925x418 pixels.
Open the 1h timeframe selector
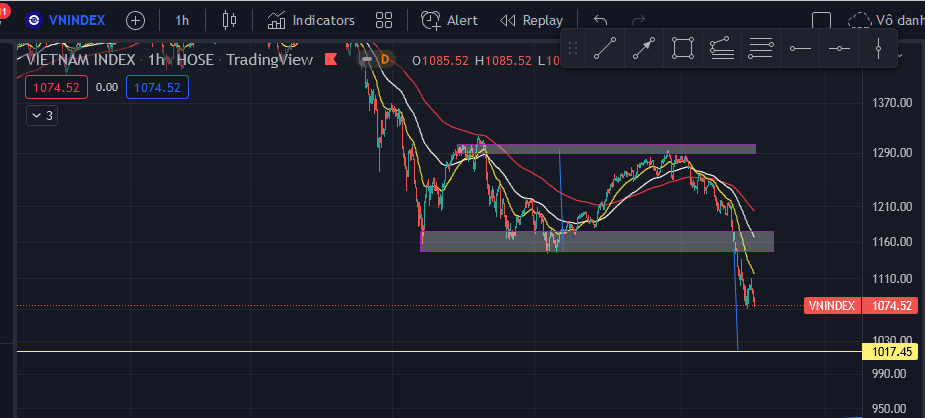pos(182,21)
